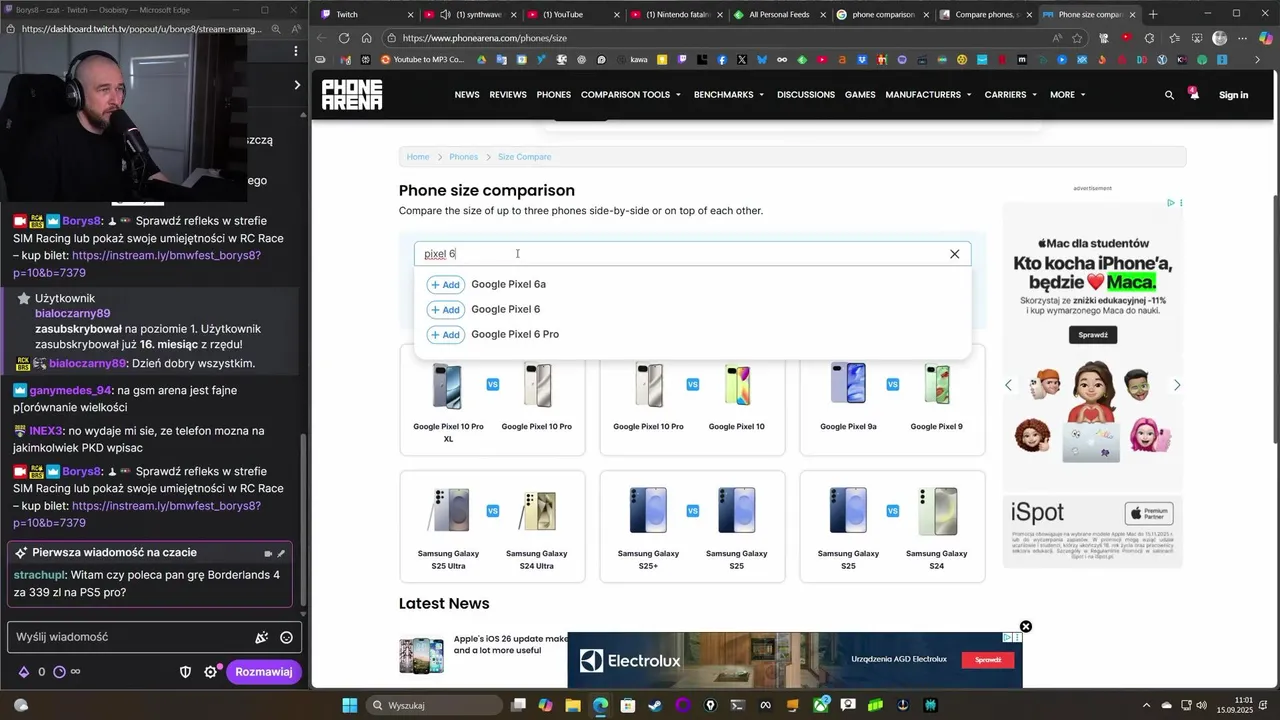
Task: Expand the MANUFACTURERS dropdown
Action: (x=929, y=95)
